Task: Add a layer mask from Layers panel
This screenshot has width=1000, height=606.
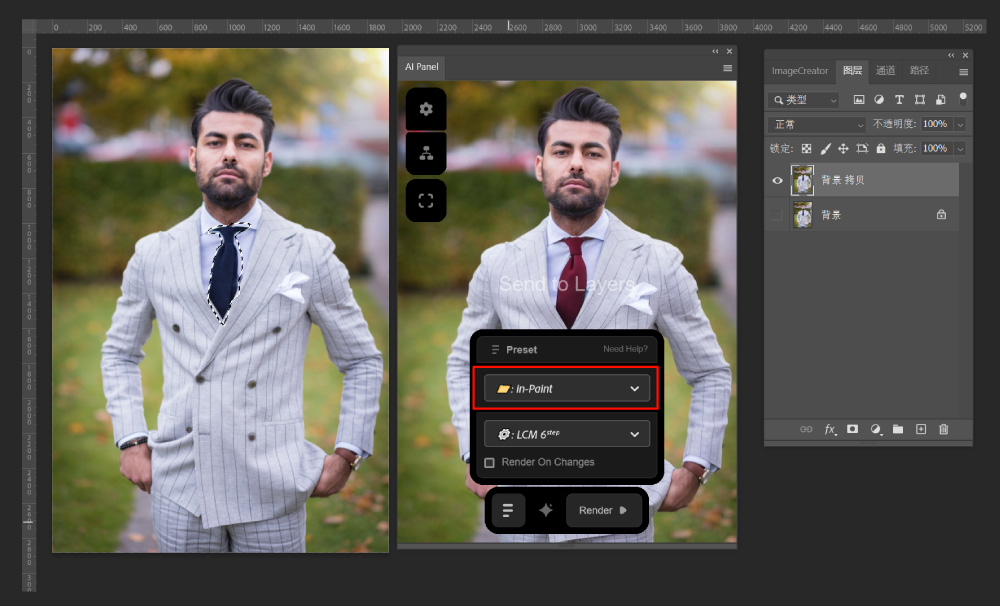Action: [x=852, y=429]
